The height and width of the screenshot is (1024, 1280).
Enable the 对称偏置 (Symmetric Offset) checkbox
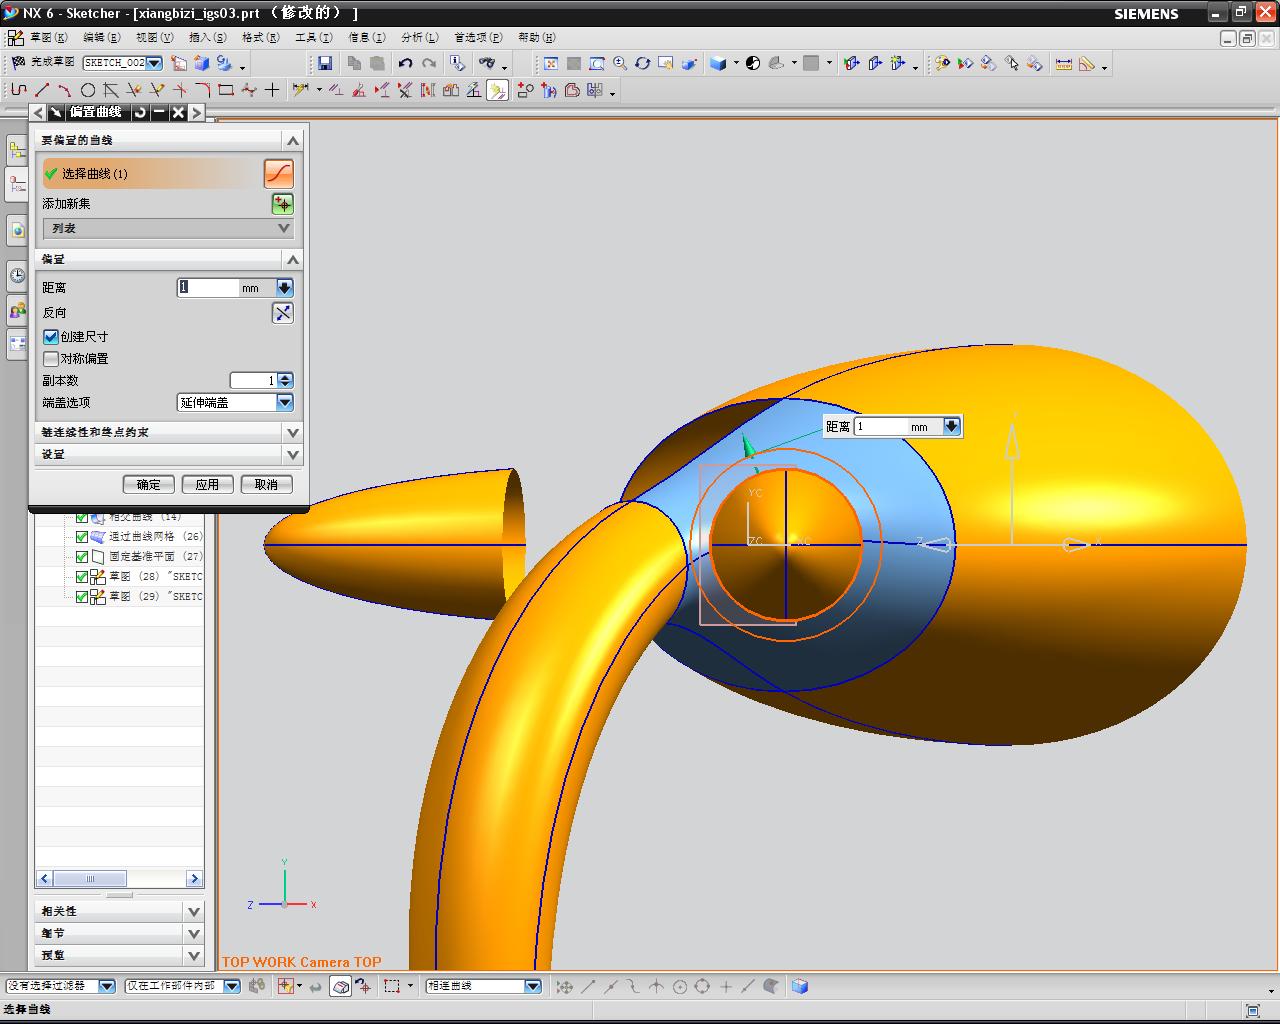51,359
